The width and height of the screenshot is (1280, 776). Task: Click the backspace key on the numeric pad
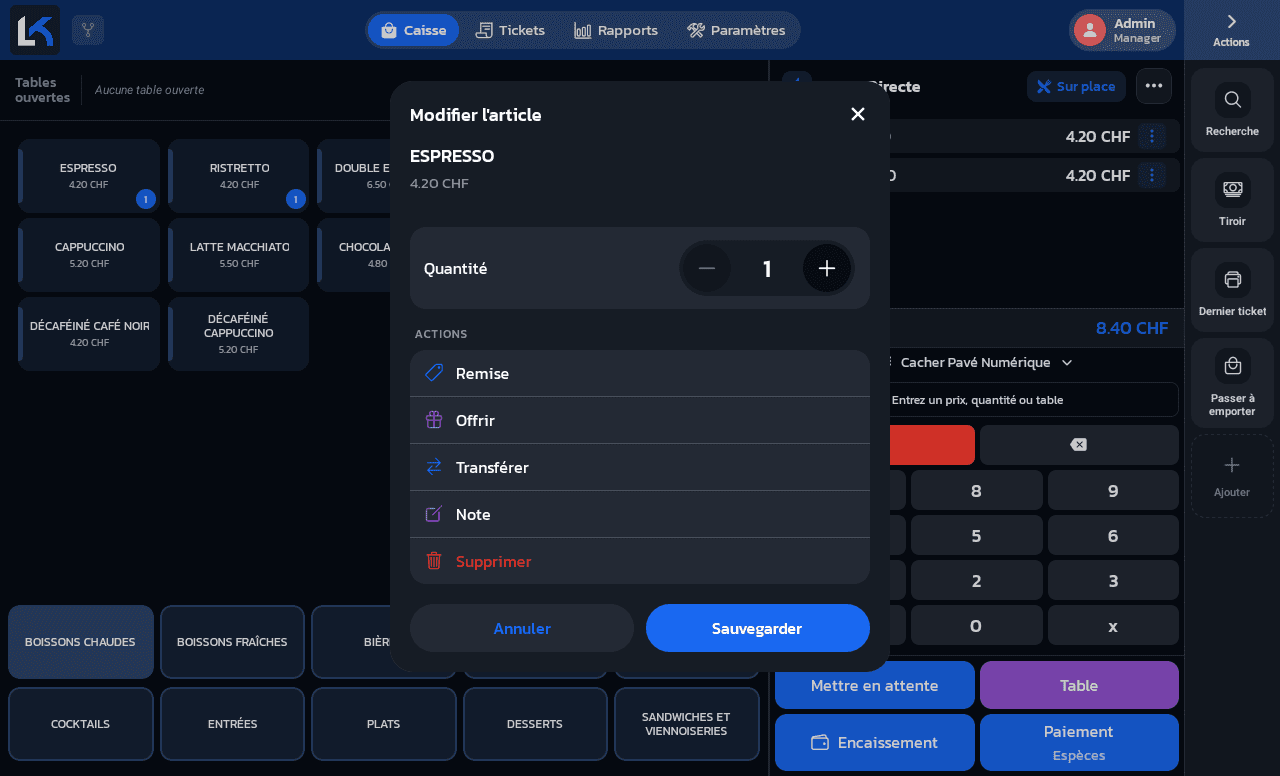click(1079, 445)
